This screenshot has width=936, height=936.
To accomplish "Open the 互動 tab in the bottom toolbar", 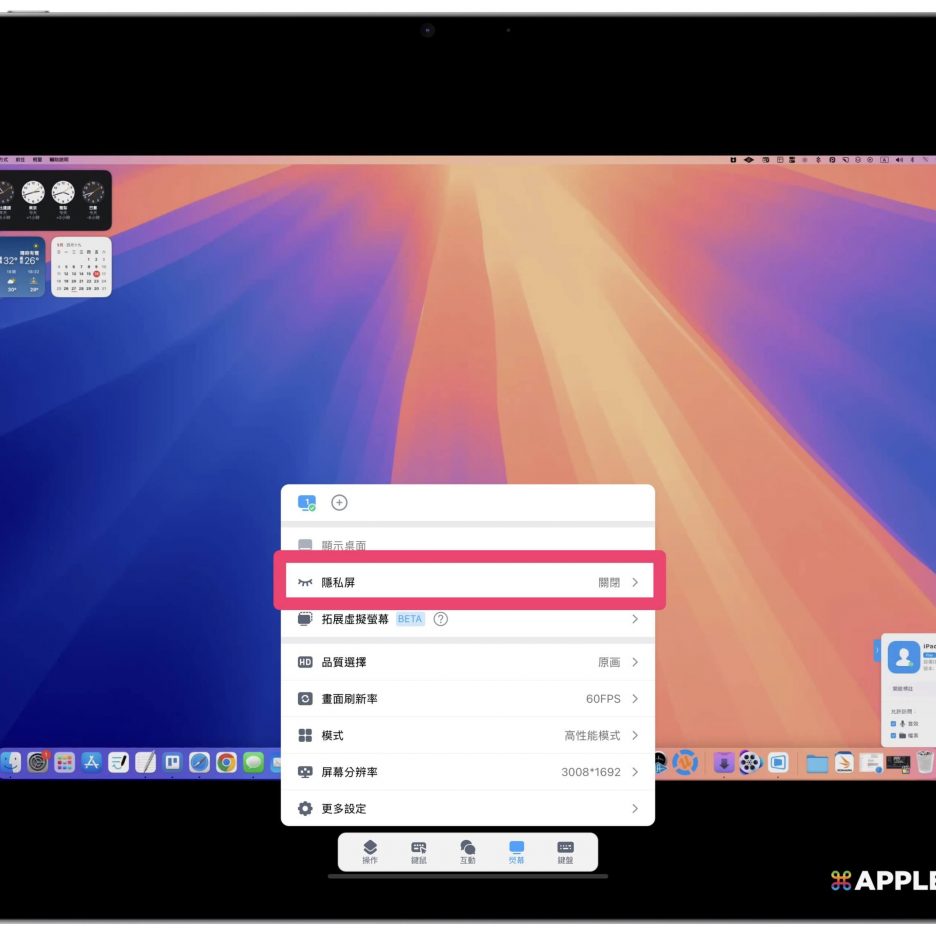I will pyautogui.click(x=467, y=851).
